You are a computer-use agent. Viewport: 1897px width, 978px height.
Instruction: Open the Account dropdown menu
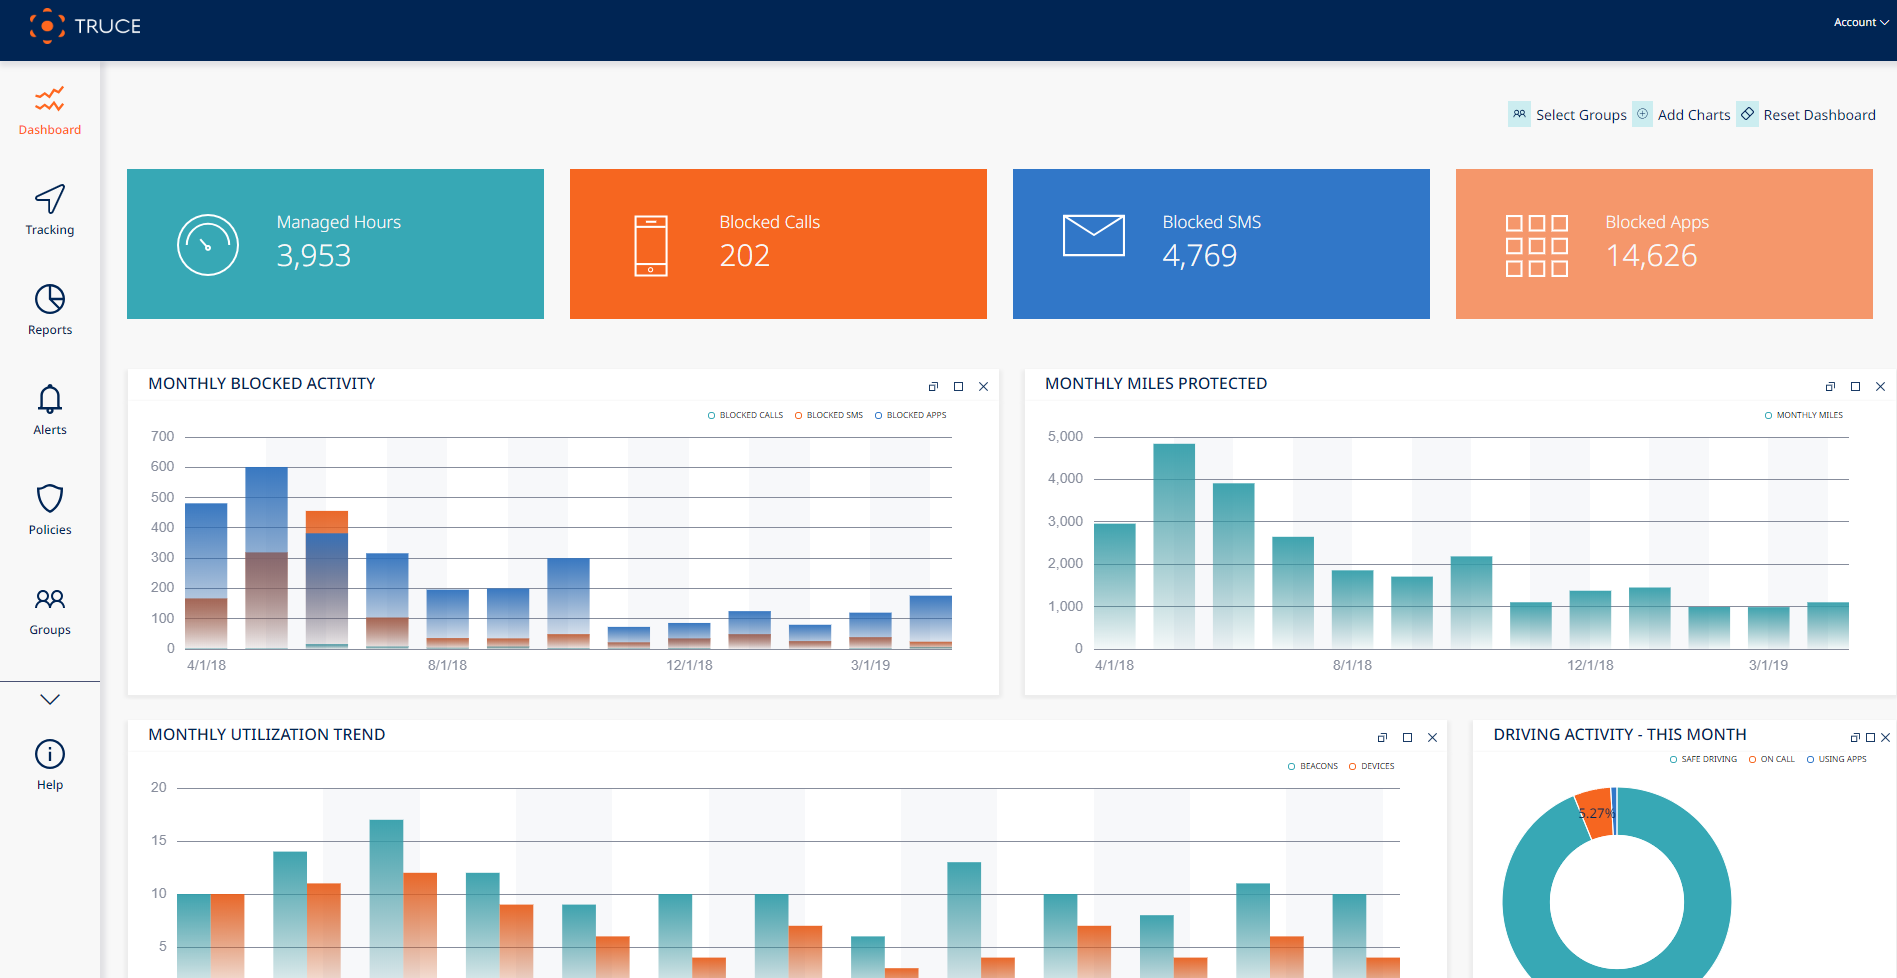coord(1858,22)
